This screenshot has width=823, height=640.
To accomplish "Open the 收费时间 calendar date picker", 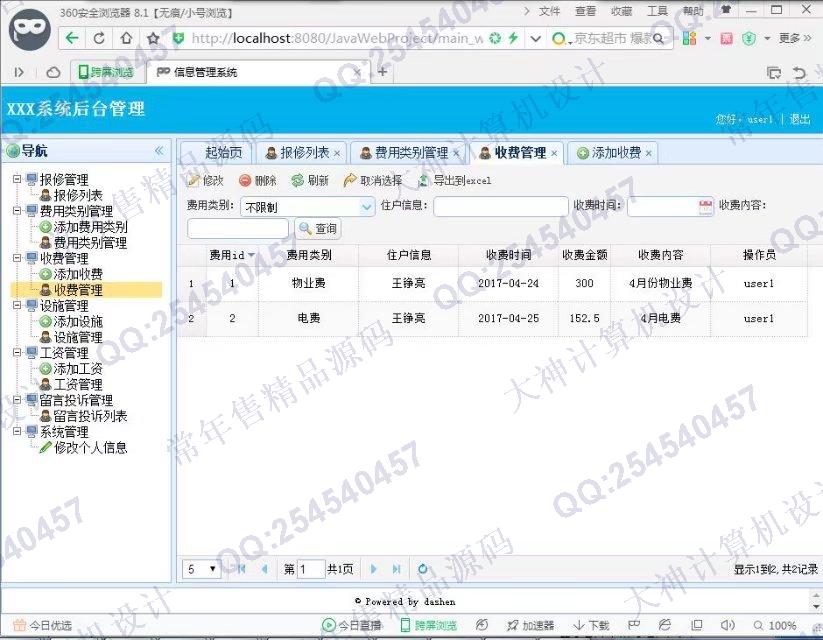I will pyautogui.click(x=705, y=207).
